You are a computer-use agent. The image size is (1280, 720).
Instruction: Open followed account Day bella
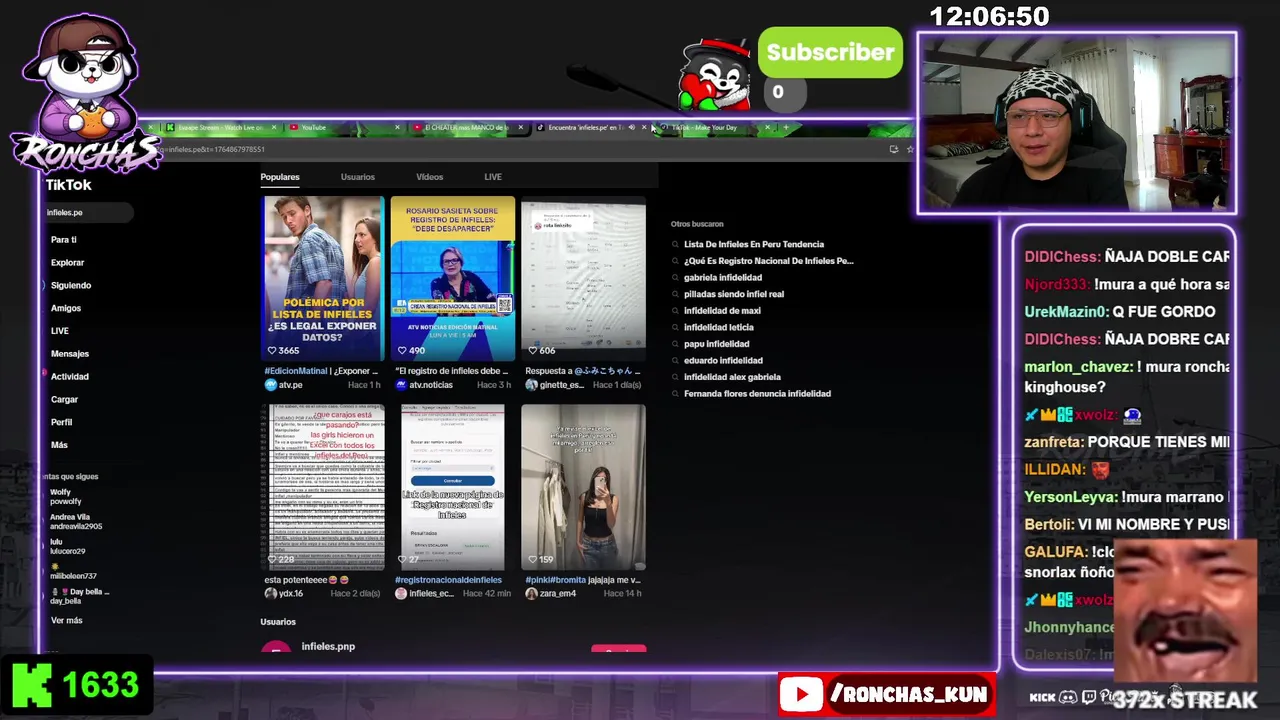[x=78, y=596]
